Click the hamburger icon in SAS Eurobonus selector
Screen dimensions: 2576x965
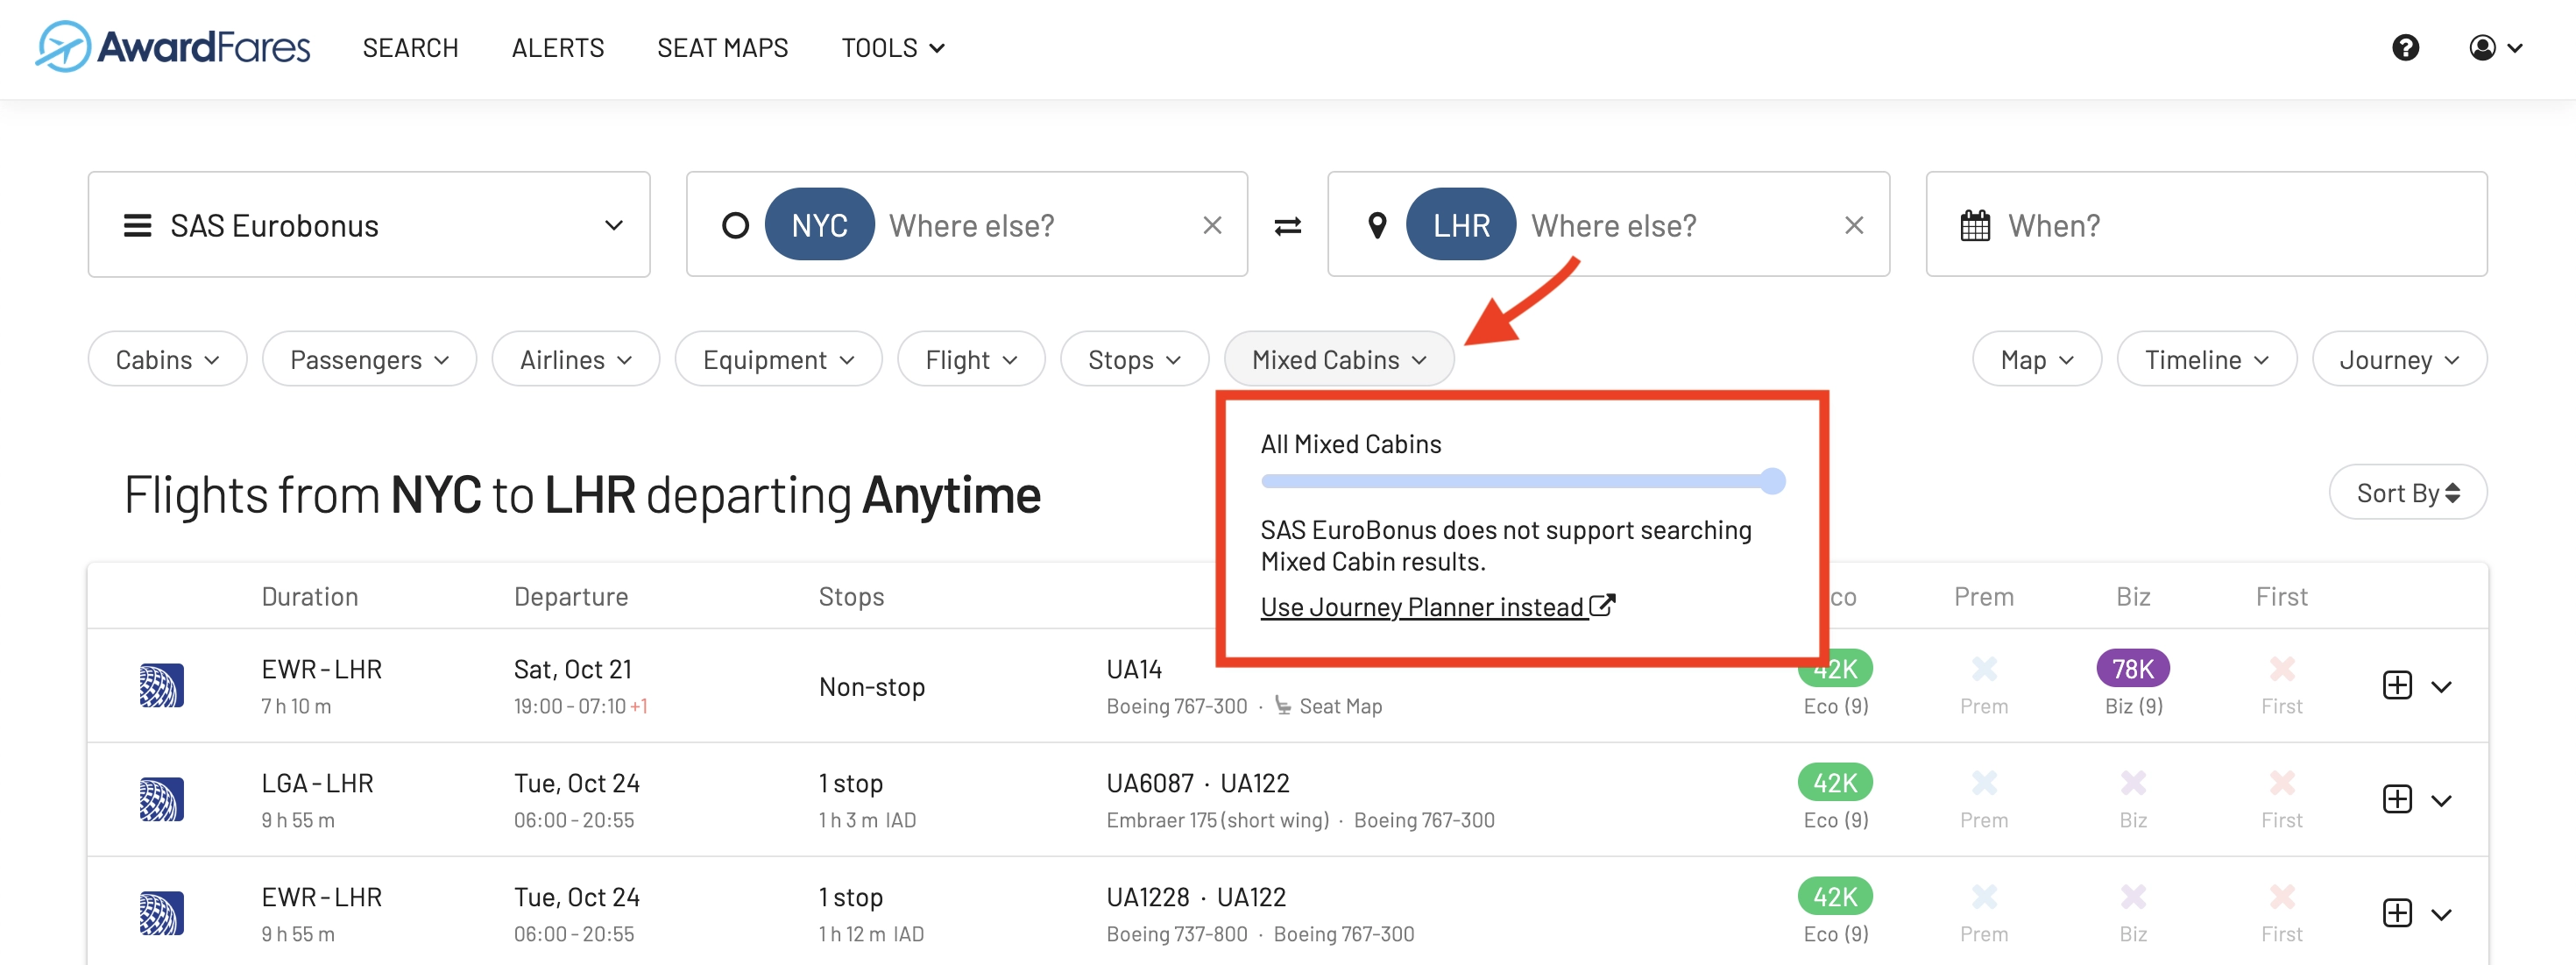pos(137,226)
